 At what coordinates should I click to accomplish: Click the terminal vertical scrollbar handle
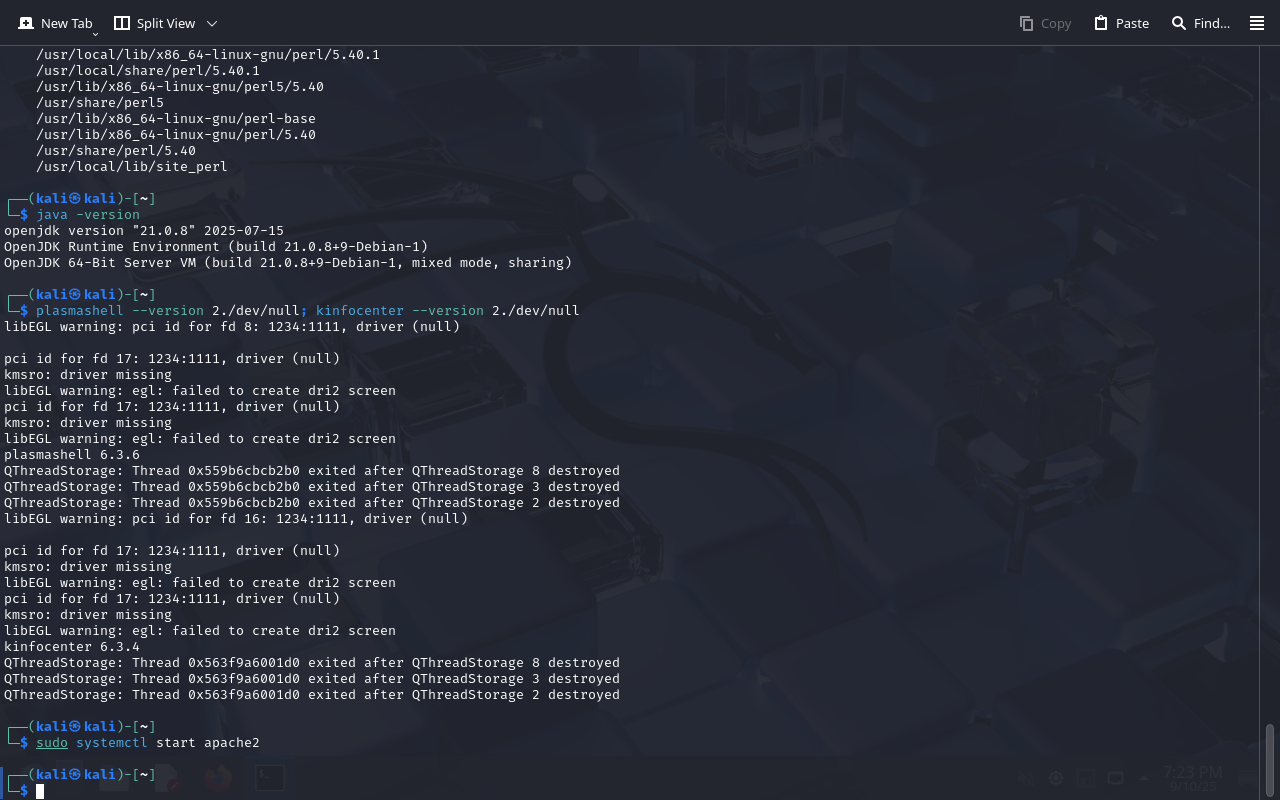tap(1270, 760)
